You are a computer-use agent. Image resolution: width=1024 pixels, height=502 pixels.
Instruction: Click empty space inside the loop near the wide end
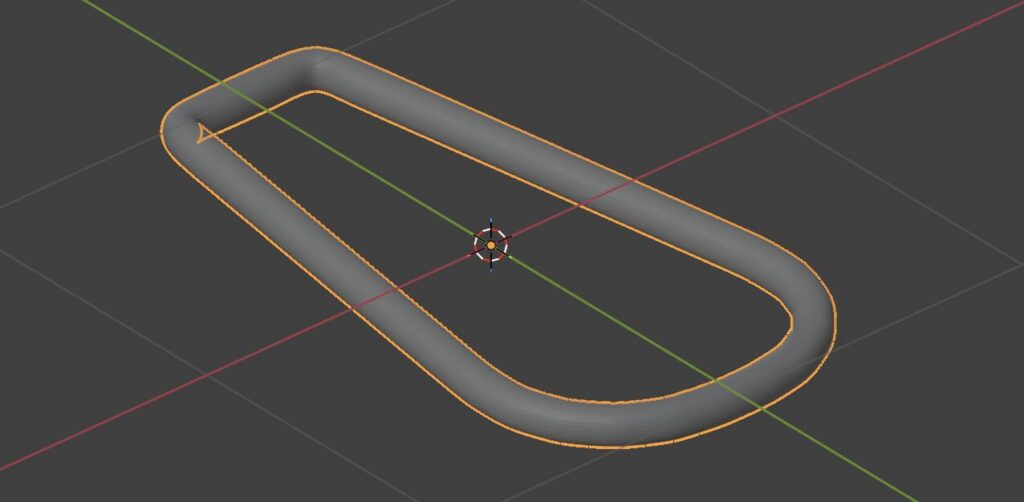point(640,320)
